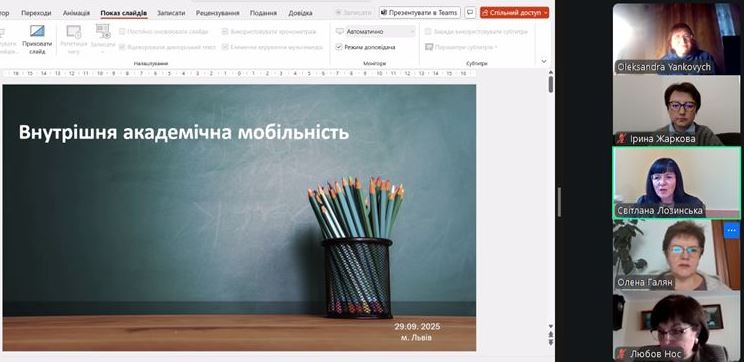Click the greyed Записати button near Teams
Screen dimensions: 744x362
[x=353, y=13]
